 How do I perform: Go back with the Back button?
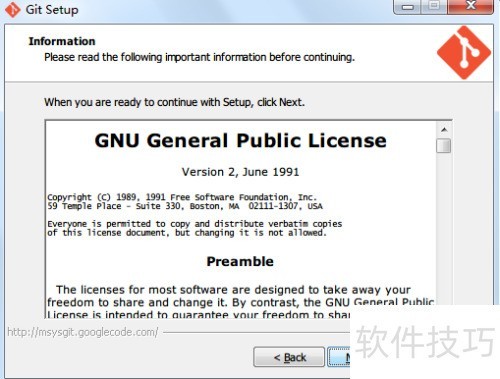(289, 357)
